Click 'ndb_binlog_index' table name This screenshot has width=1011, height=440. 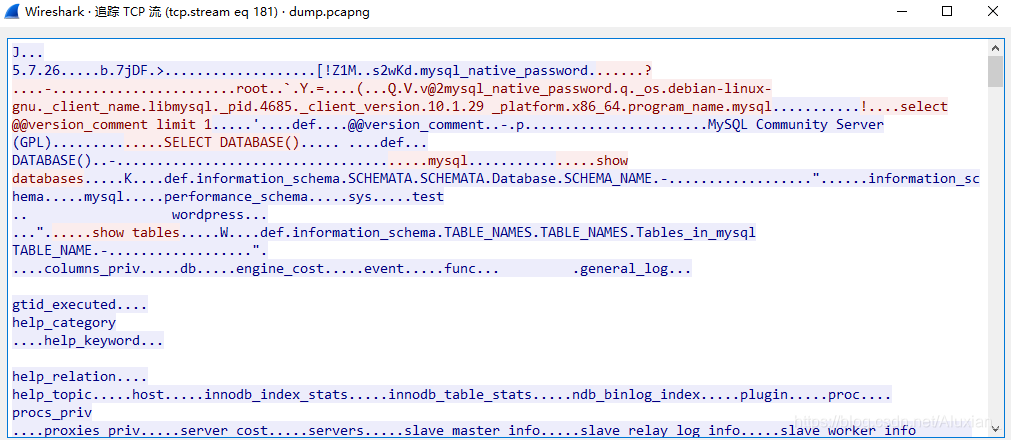[636, 395]
